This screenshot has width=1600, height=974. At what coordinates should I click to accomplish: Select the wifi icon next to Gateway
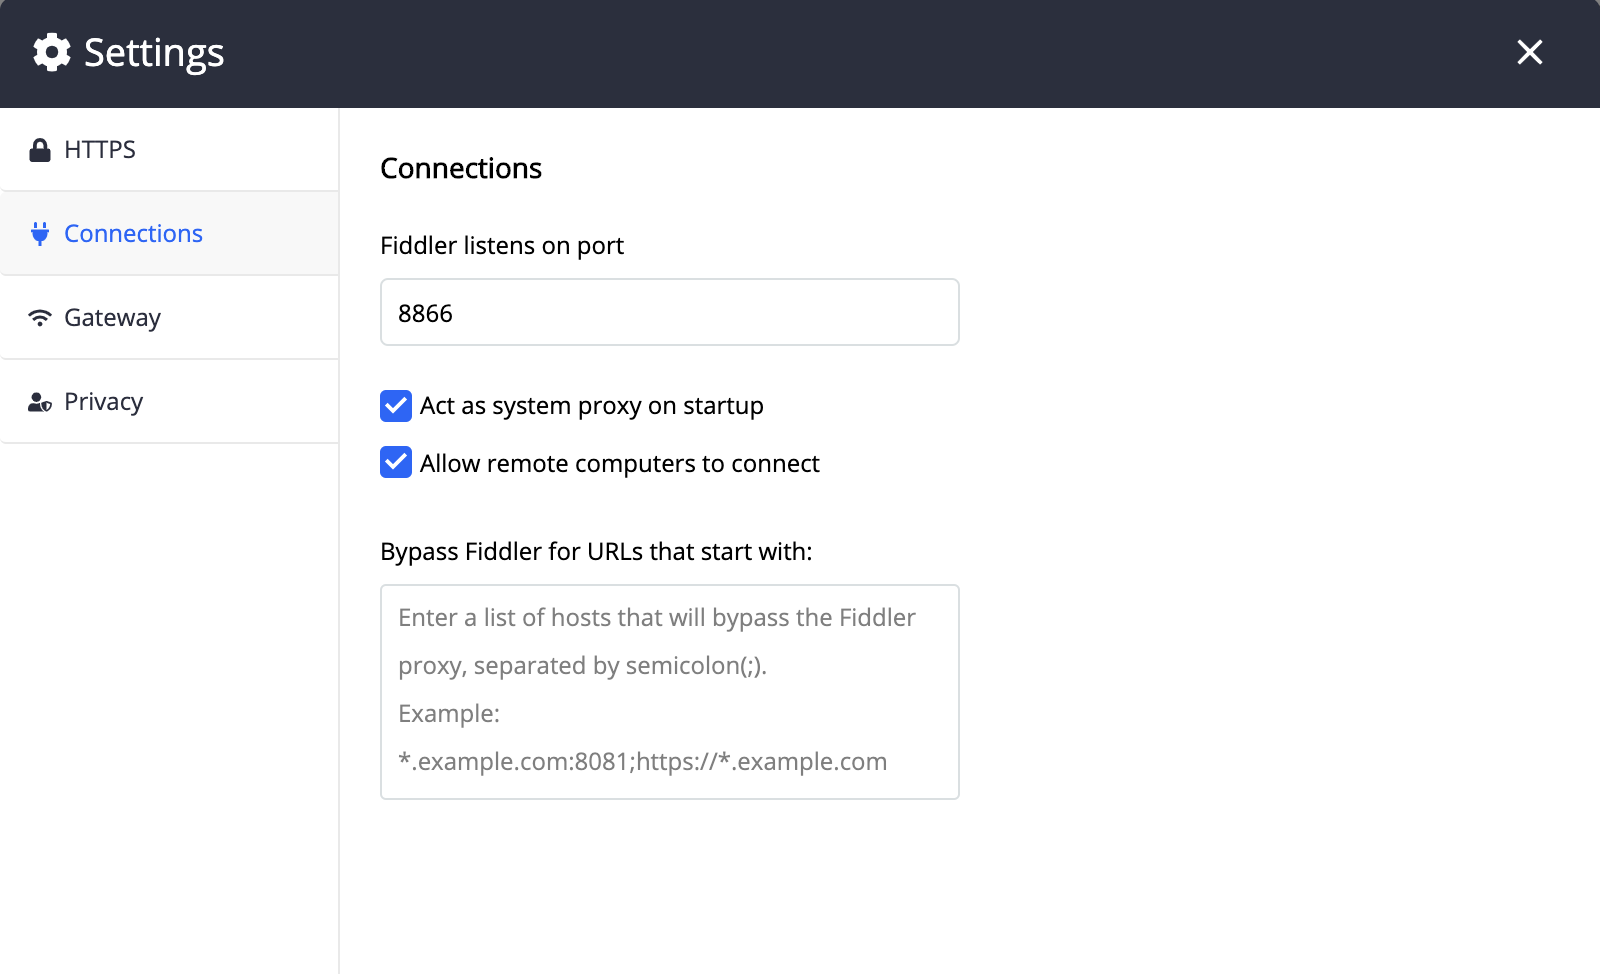[x=39, y=317]
